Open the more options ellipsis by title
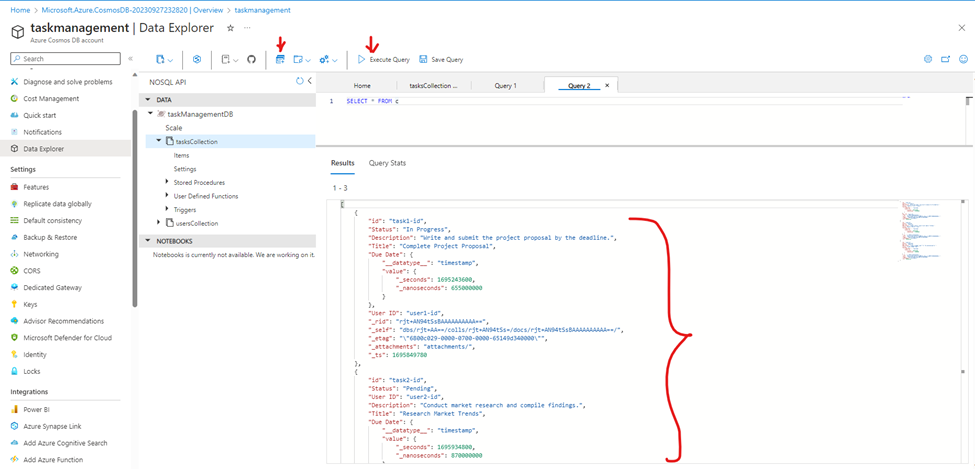 click(x=247, y=28)
